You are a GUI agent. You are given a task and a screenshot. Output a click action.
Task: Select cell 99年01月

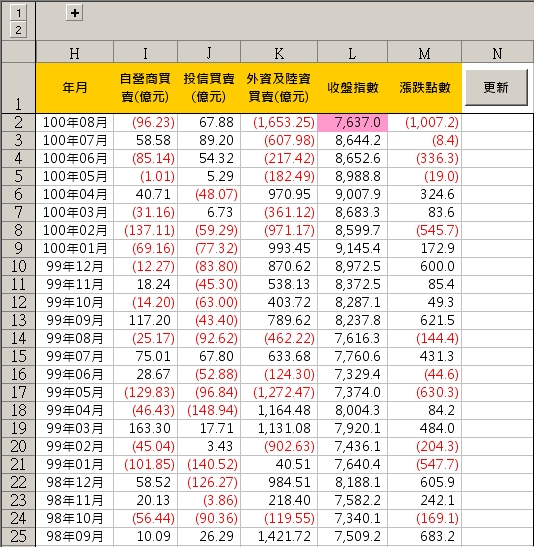[74, 465]
